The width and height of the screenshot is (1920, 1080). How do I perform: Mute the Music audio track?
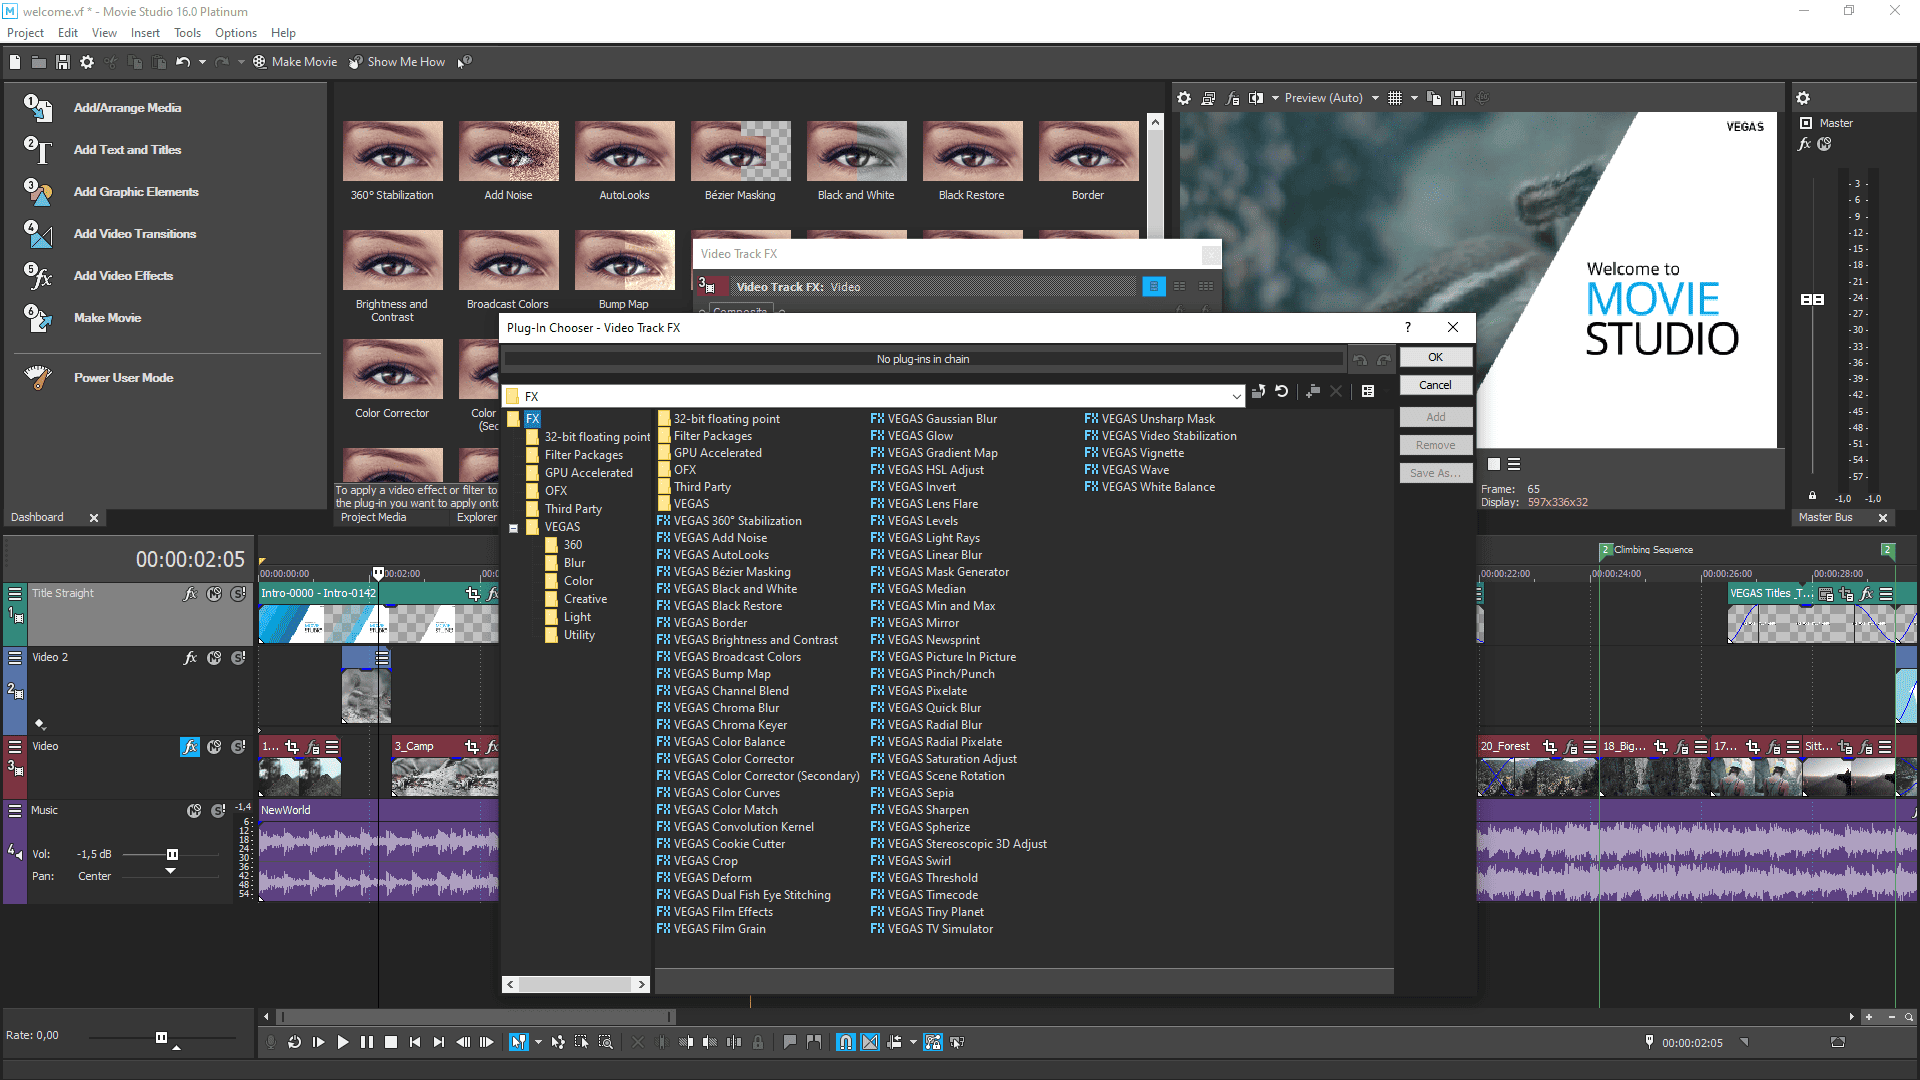[194, 811]
